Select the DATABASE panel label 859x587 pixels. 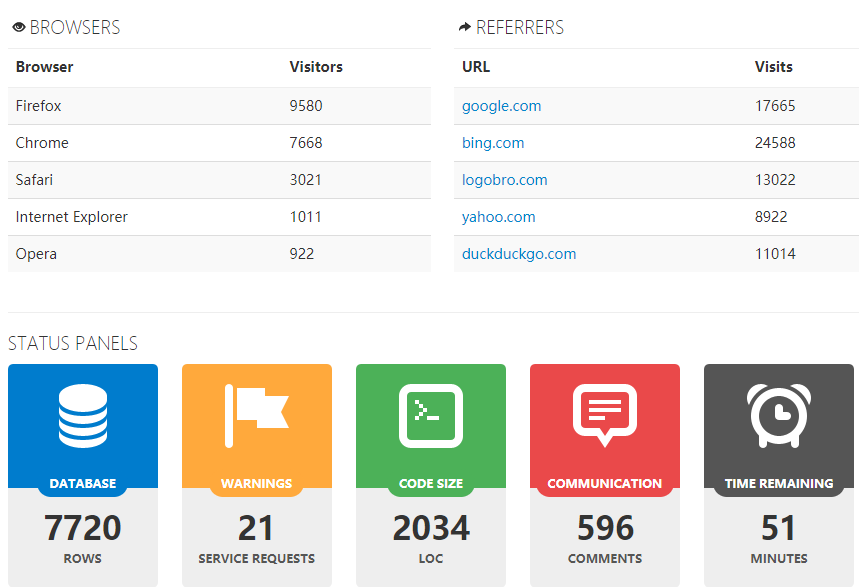point(83,483)
